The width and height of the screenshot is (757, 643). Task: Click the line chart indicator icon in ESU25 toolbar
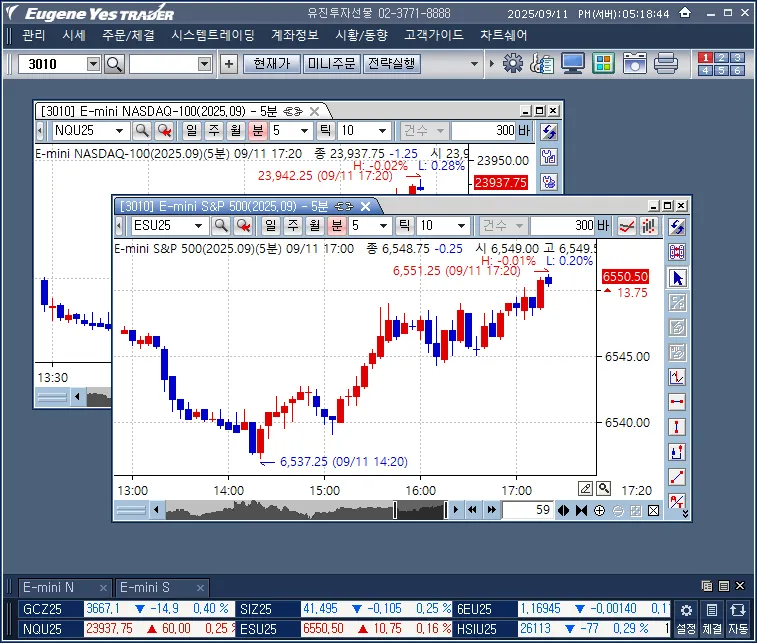coord(627,225)
